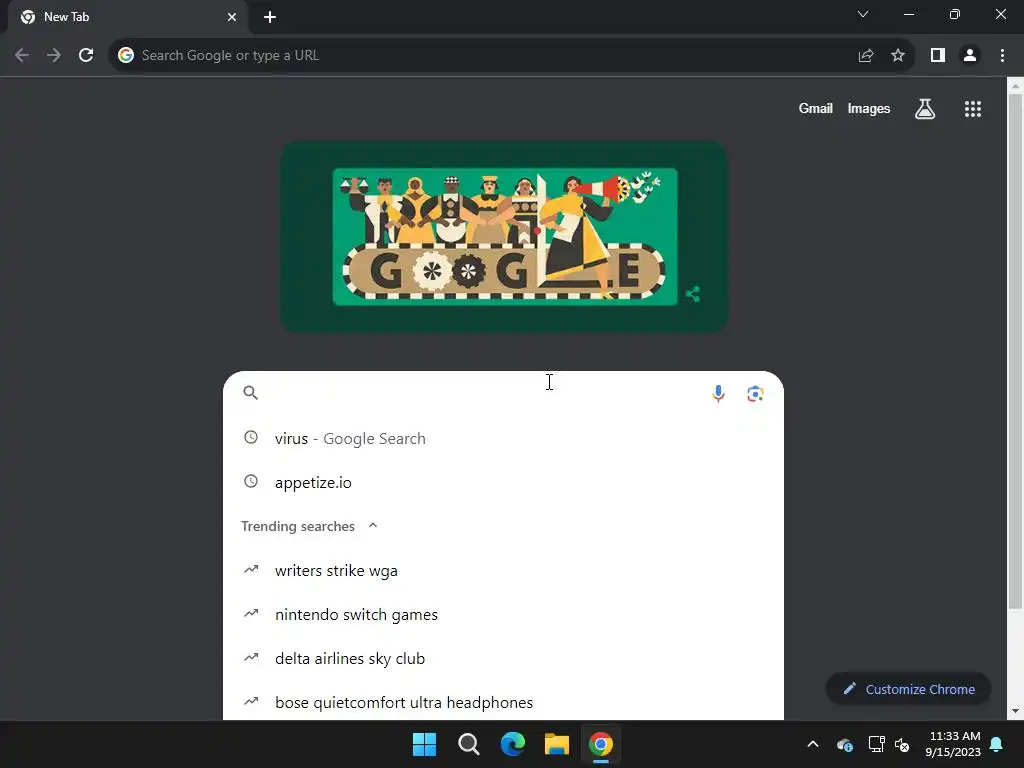This screenshot has width=1024, height=768.
Task: Open the clock and date flyout
Action: [x=953, y=744]
